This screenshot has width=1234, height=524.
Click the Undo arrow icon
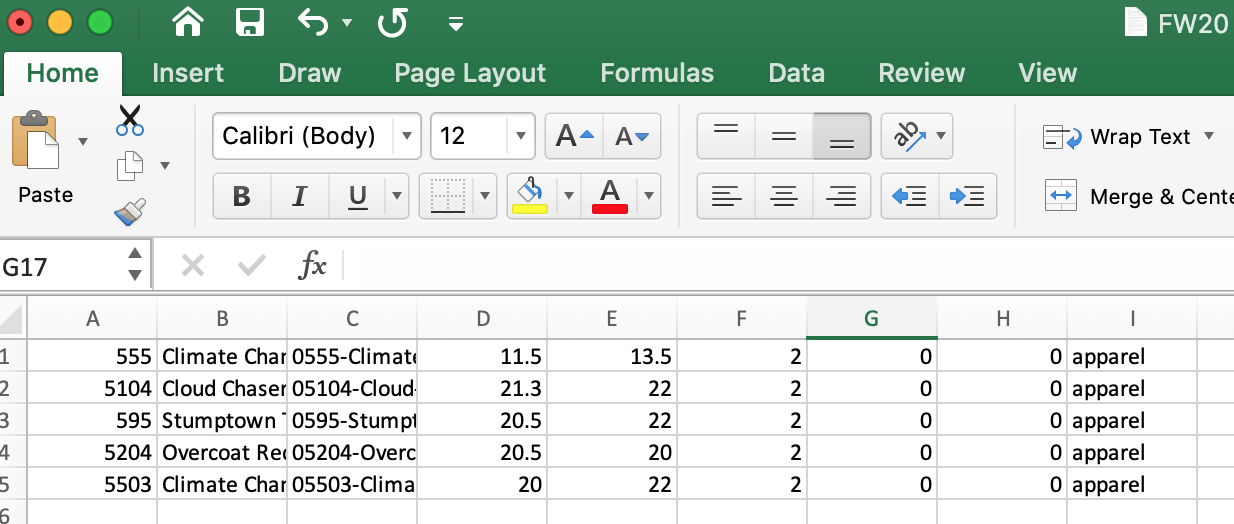pos(313,22)
